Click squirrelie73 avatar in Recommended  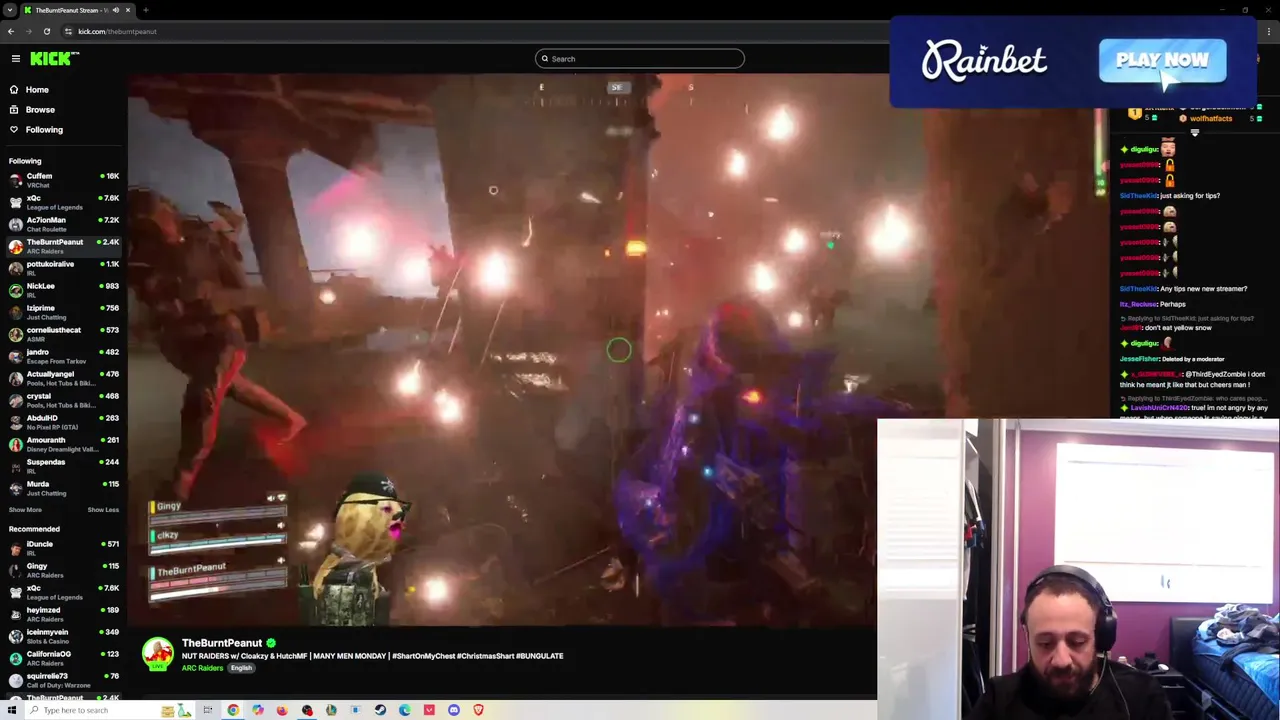click(x=15, y=680)
